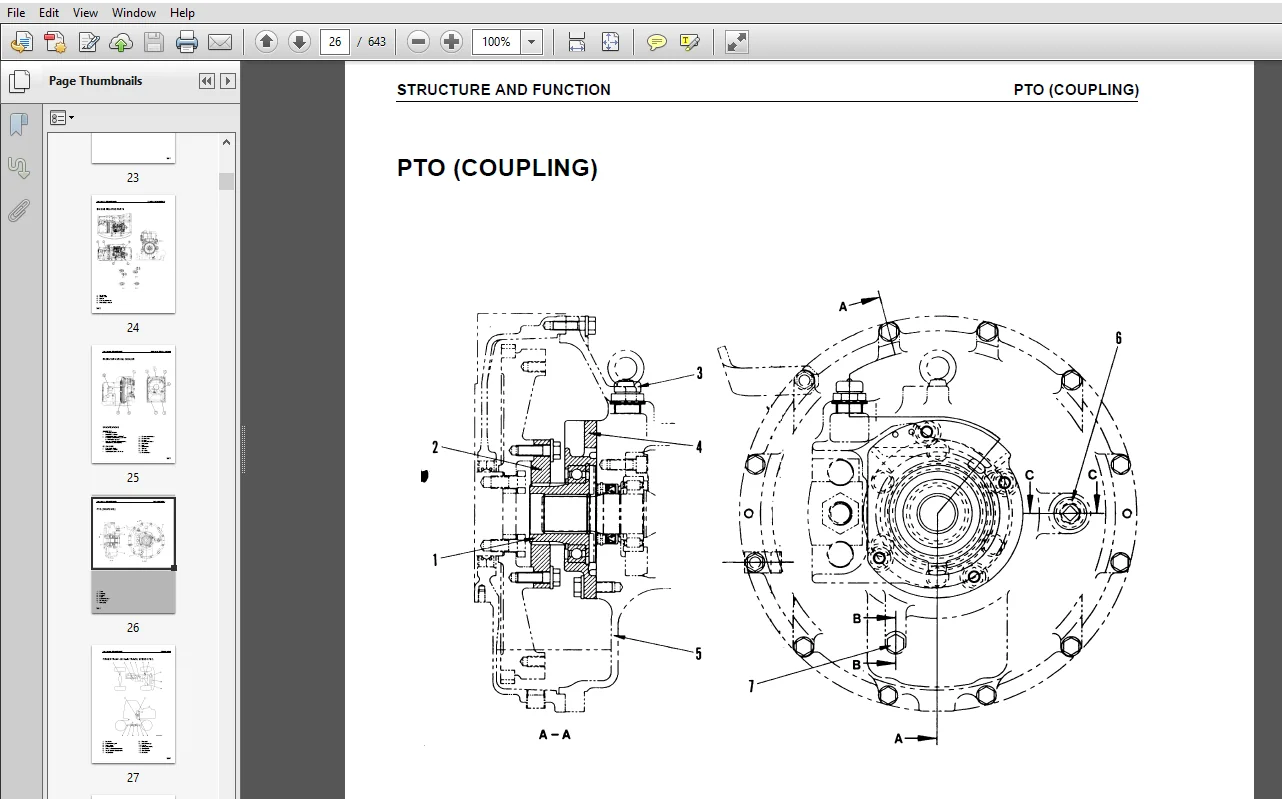Select page 24 thumbnail
This screenshot has height=799, width=1282.
(133, 254)
